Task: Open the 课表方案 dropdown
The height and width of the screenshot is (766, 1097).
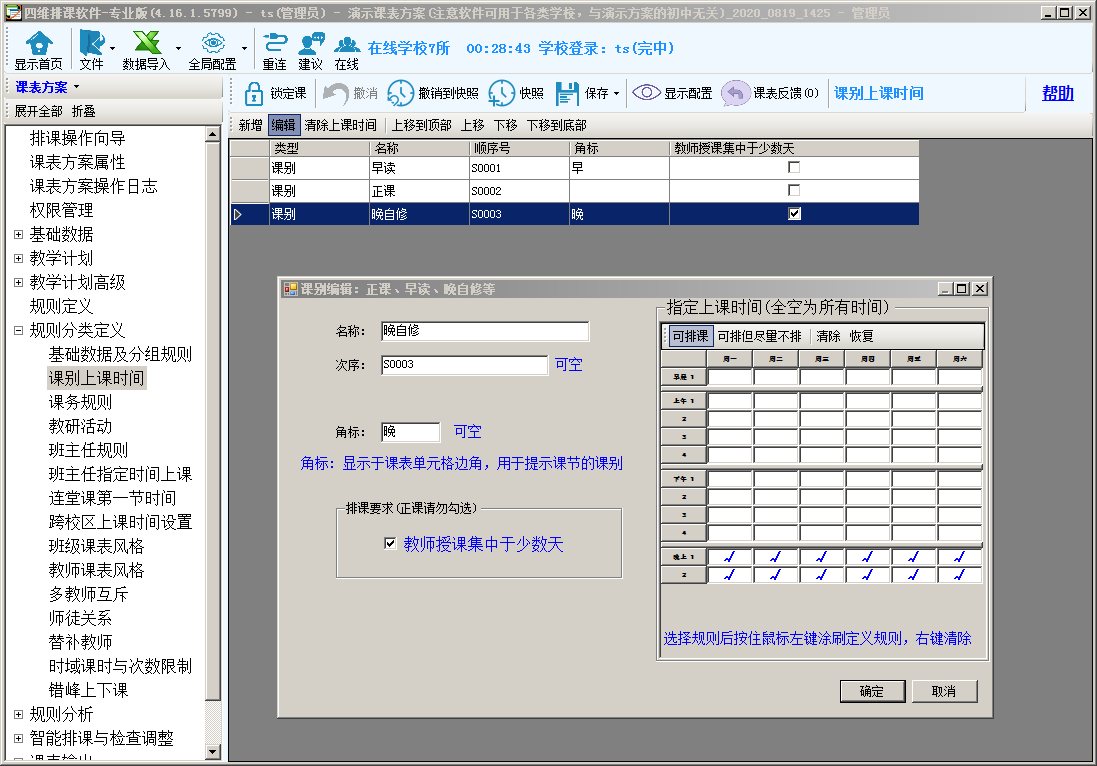Action: (48, 87)
